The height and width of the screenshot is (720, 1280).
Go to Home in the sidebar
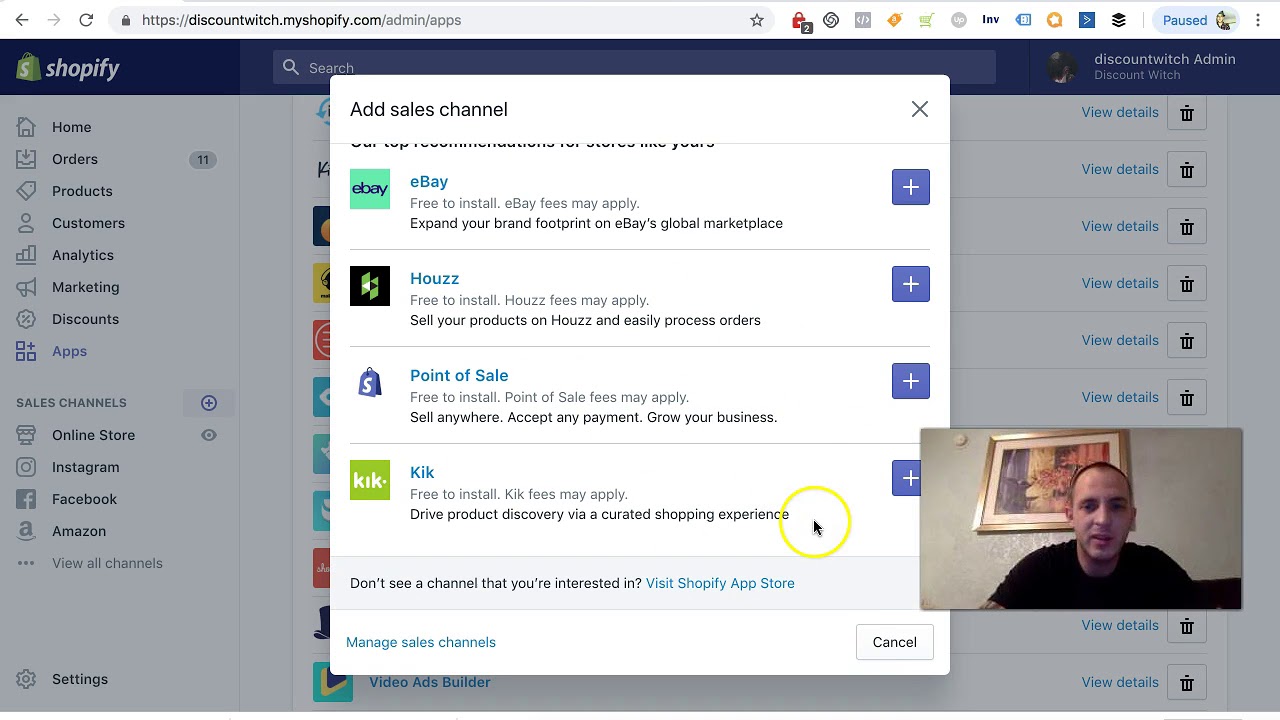pyautogui.click(x=72, y=127)
